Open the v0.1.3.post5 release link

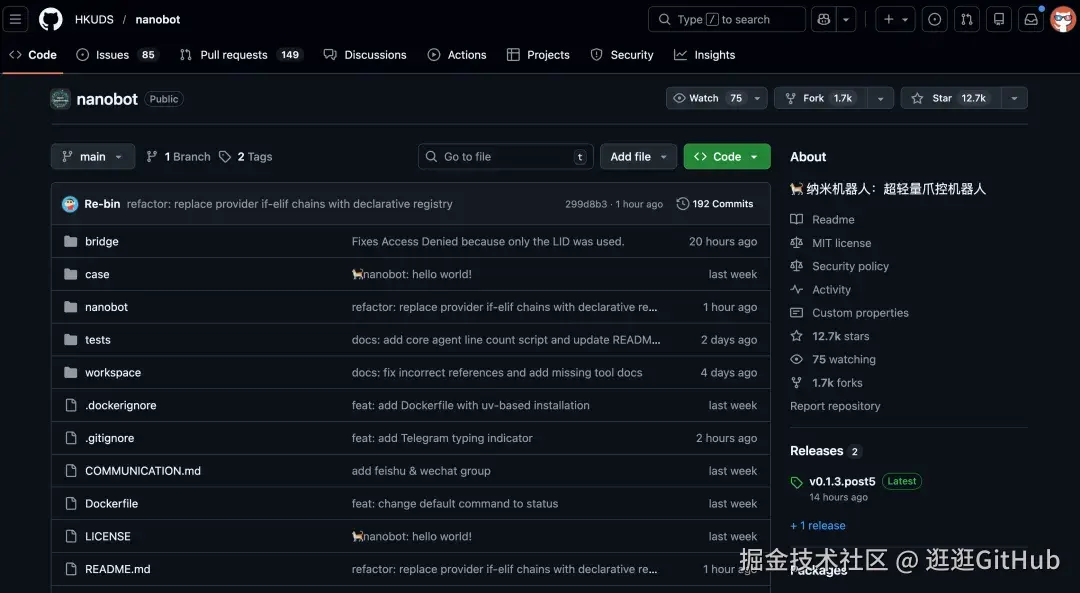842,481
